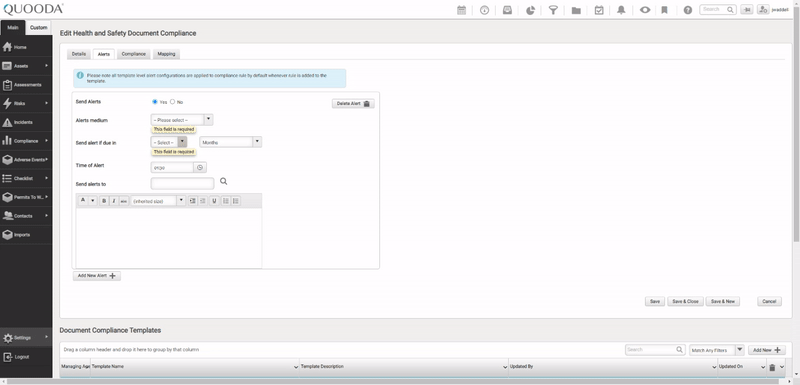The image size is (800, 385).
Task: Open the calendar icon in top bar
Action: click(x=461, y=10)
